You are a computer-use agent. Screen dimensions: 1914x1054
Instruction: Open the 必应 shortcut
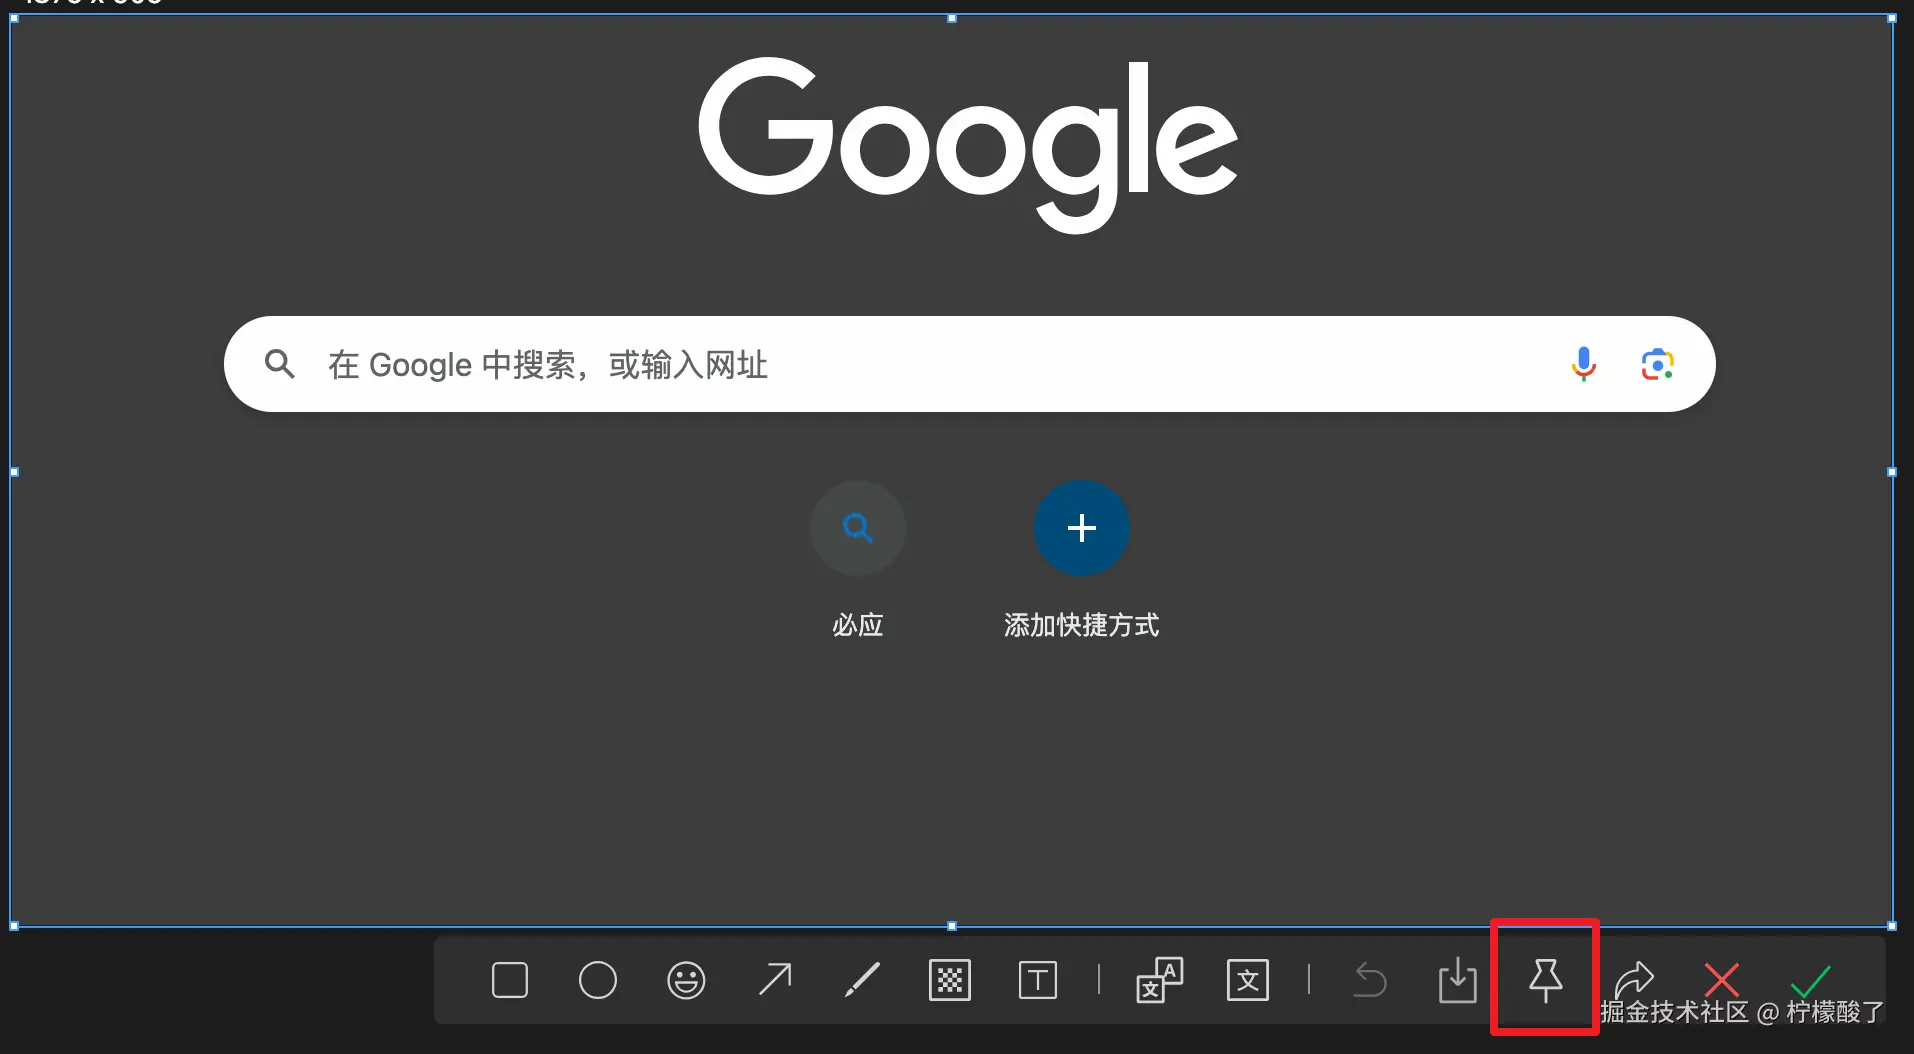[858, 528]
